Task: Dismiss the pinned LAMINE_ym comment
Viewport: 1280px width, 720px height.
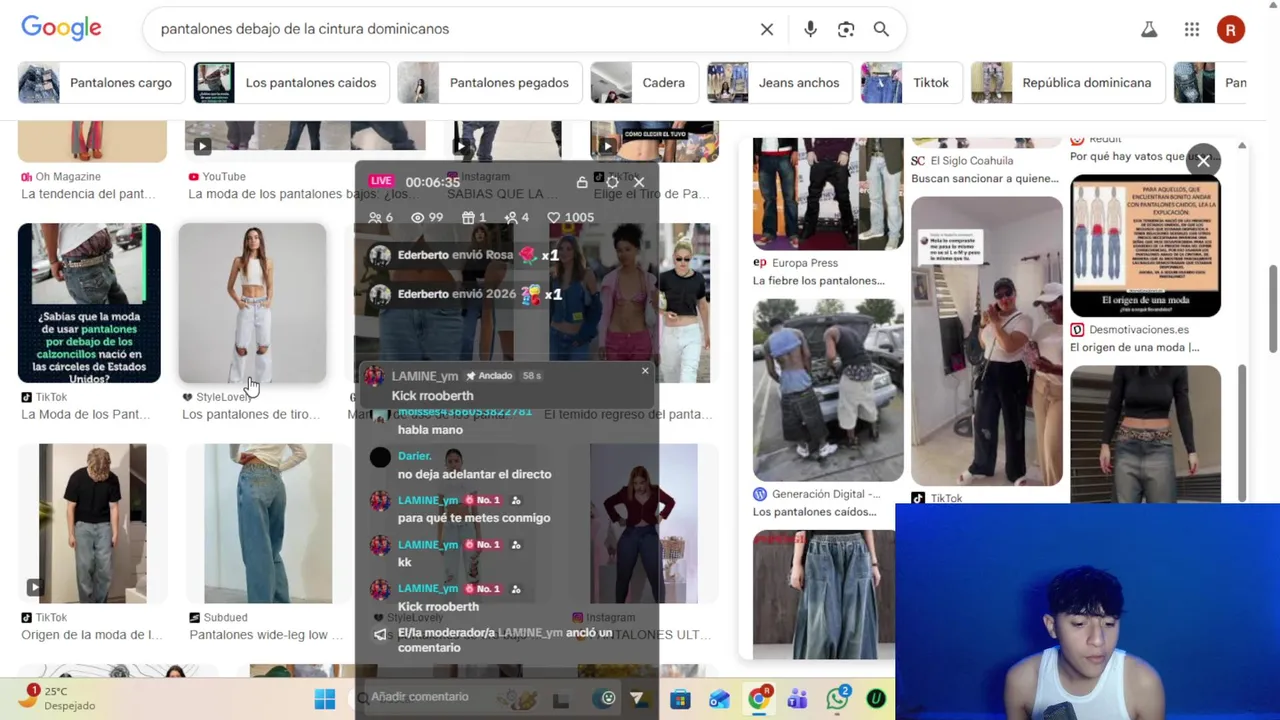Action: (645, 371)
